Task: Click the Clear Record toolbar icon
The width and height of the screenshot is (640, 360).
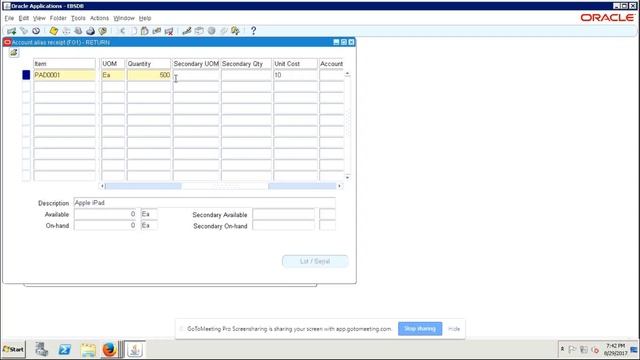Action: [156, 31]
